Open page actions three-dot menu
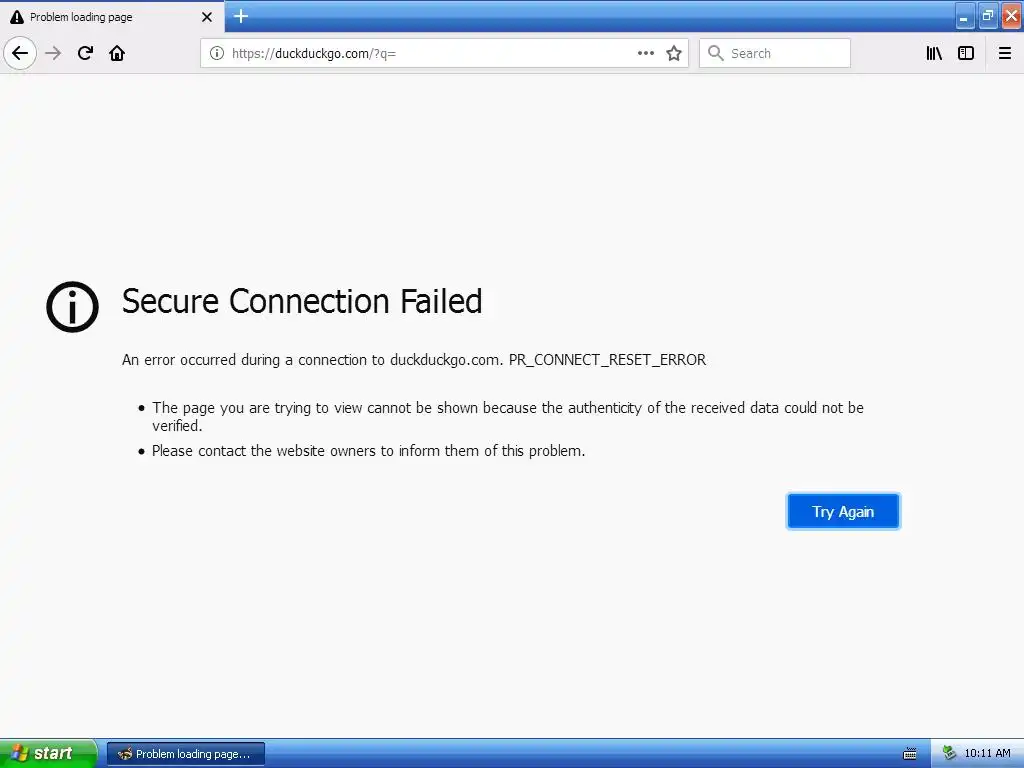Screen dimensions: 1024x768 pos(646,53)
